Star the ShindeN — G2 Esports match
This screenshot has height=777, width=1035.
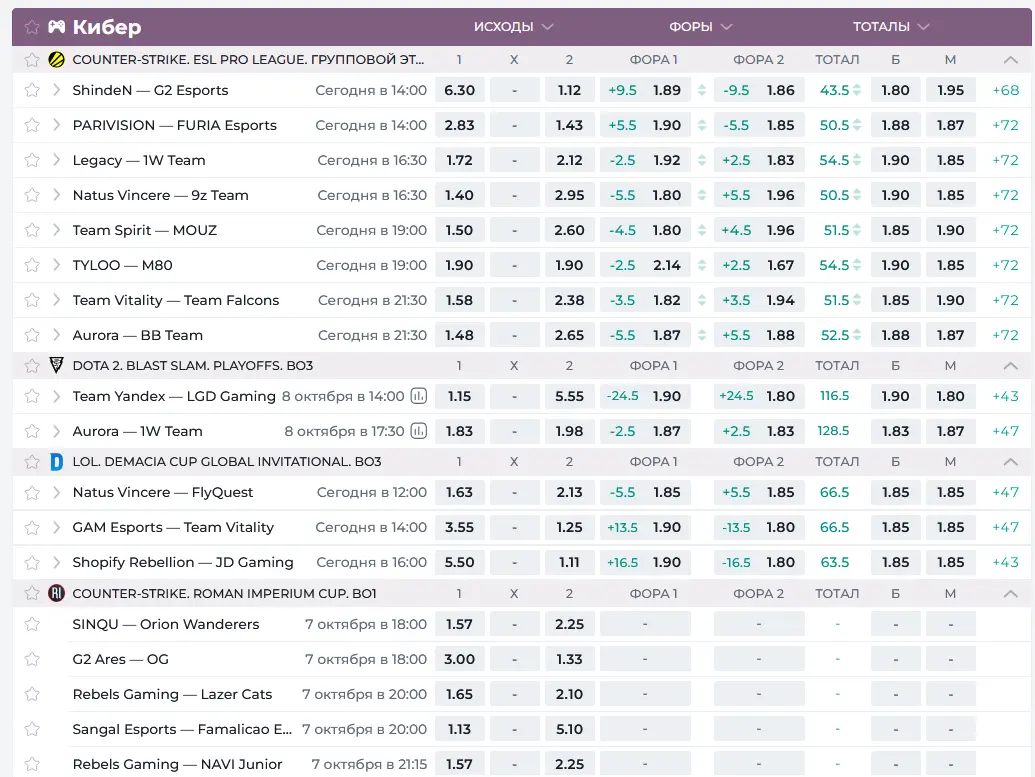coord(32,90)
